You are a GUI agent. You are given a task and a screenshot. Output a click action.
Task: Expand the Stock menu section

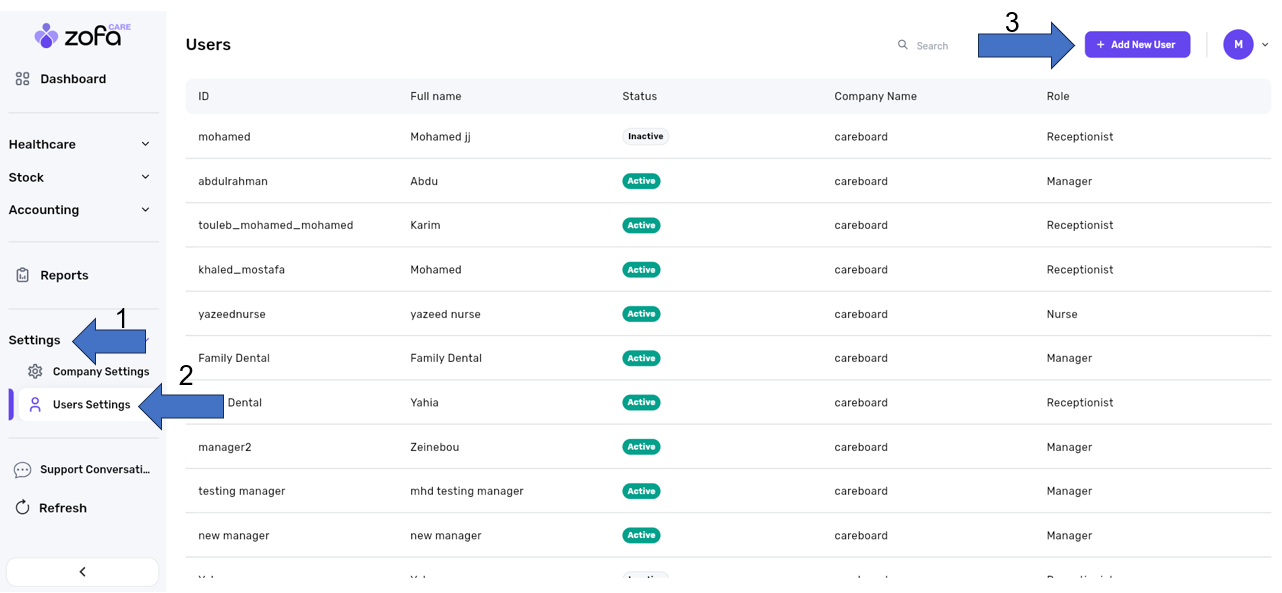click(x=80, y=177)
